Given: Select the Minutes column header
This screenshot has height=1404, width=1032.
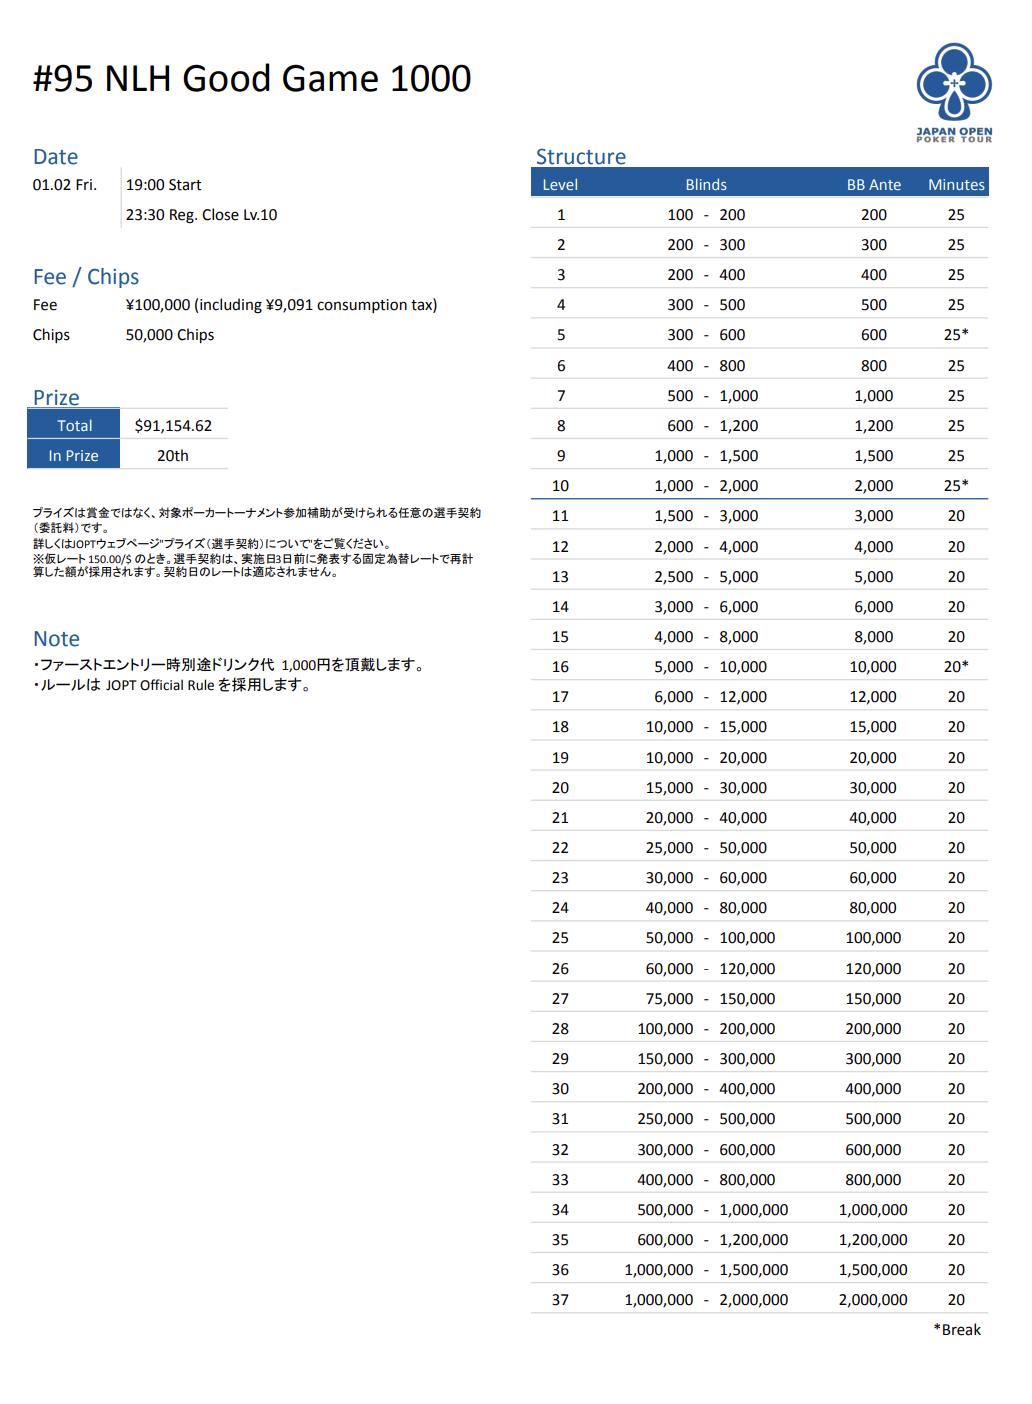Looking at the screenshot, I should point(956,185).
